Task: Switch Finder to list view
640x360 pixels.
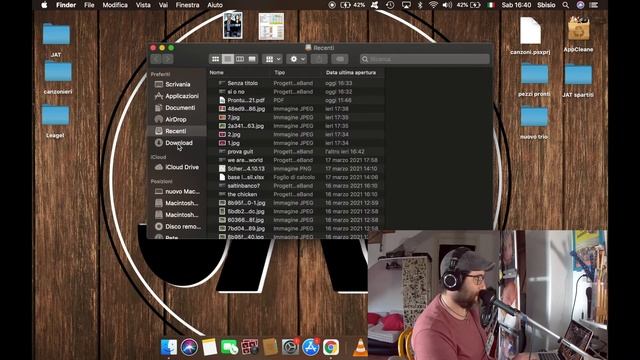Action: pos(228,59)
